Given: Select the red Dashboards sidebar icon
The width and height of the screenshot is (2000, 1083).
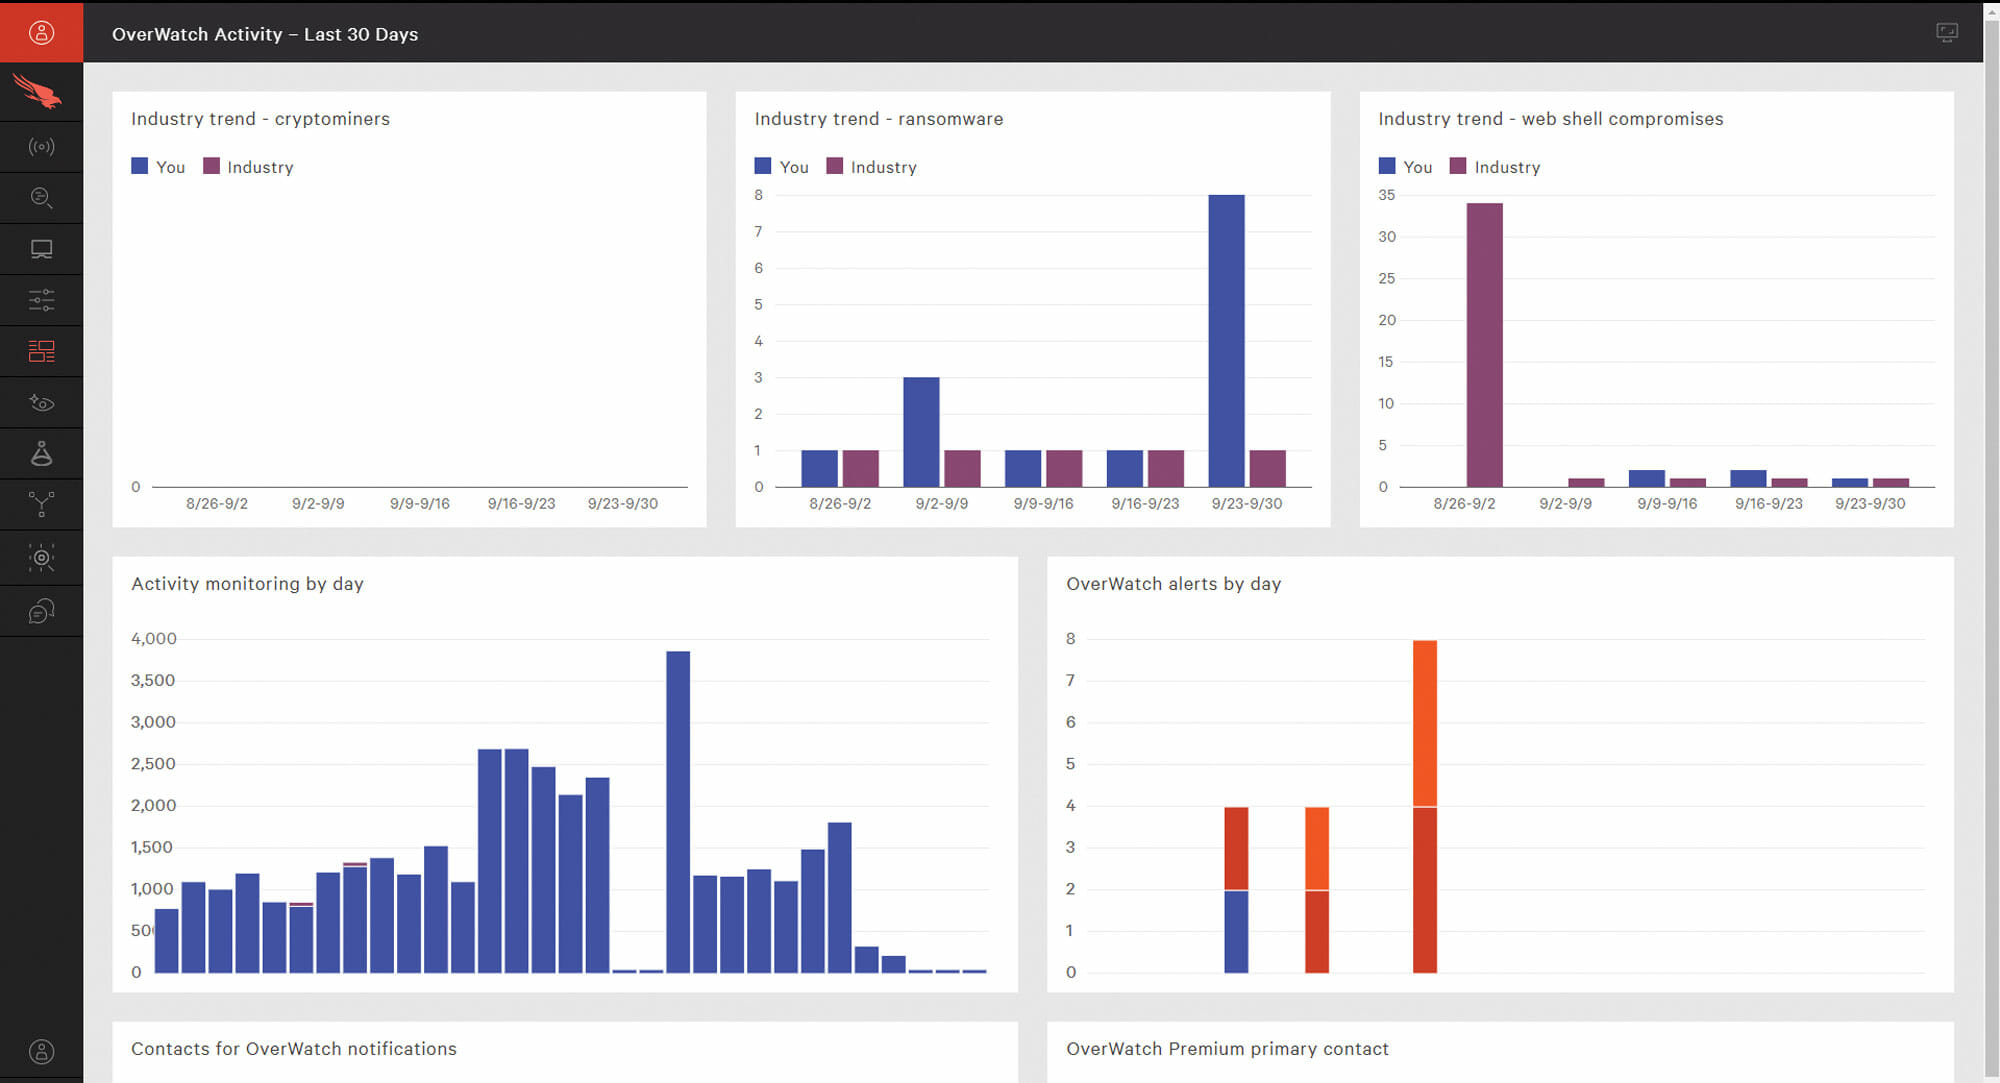Looking at the screenshot, I should tap(41, 351).
